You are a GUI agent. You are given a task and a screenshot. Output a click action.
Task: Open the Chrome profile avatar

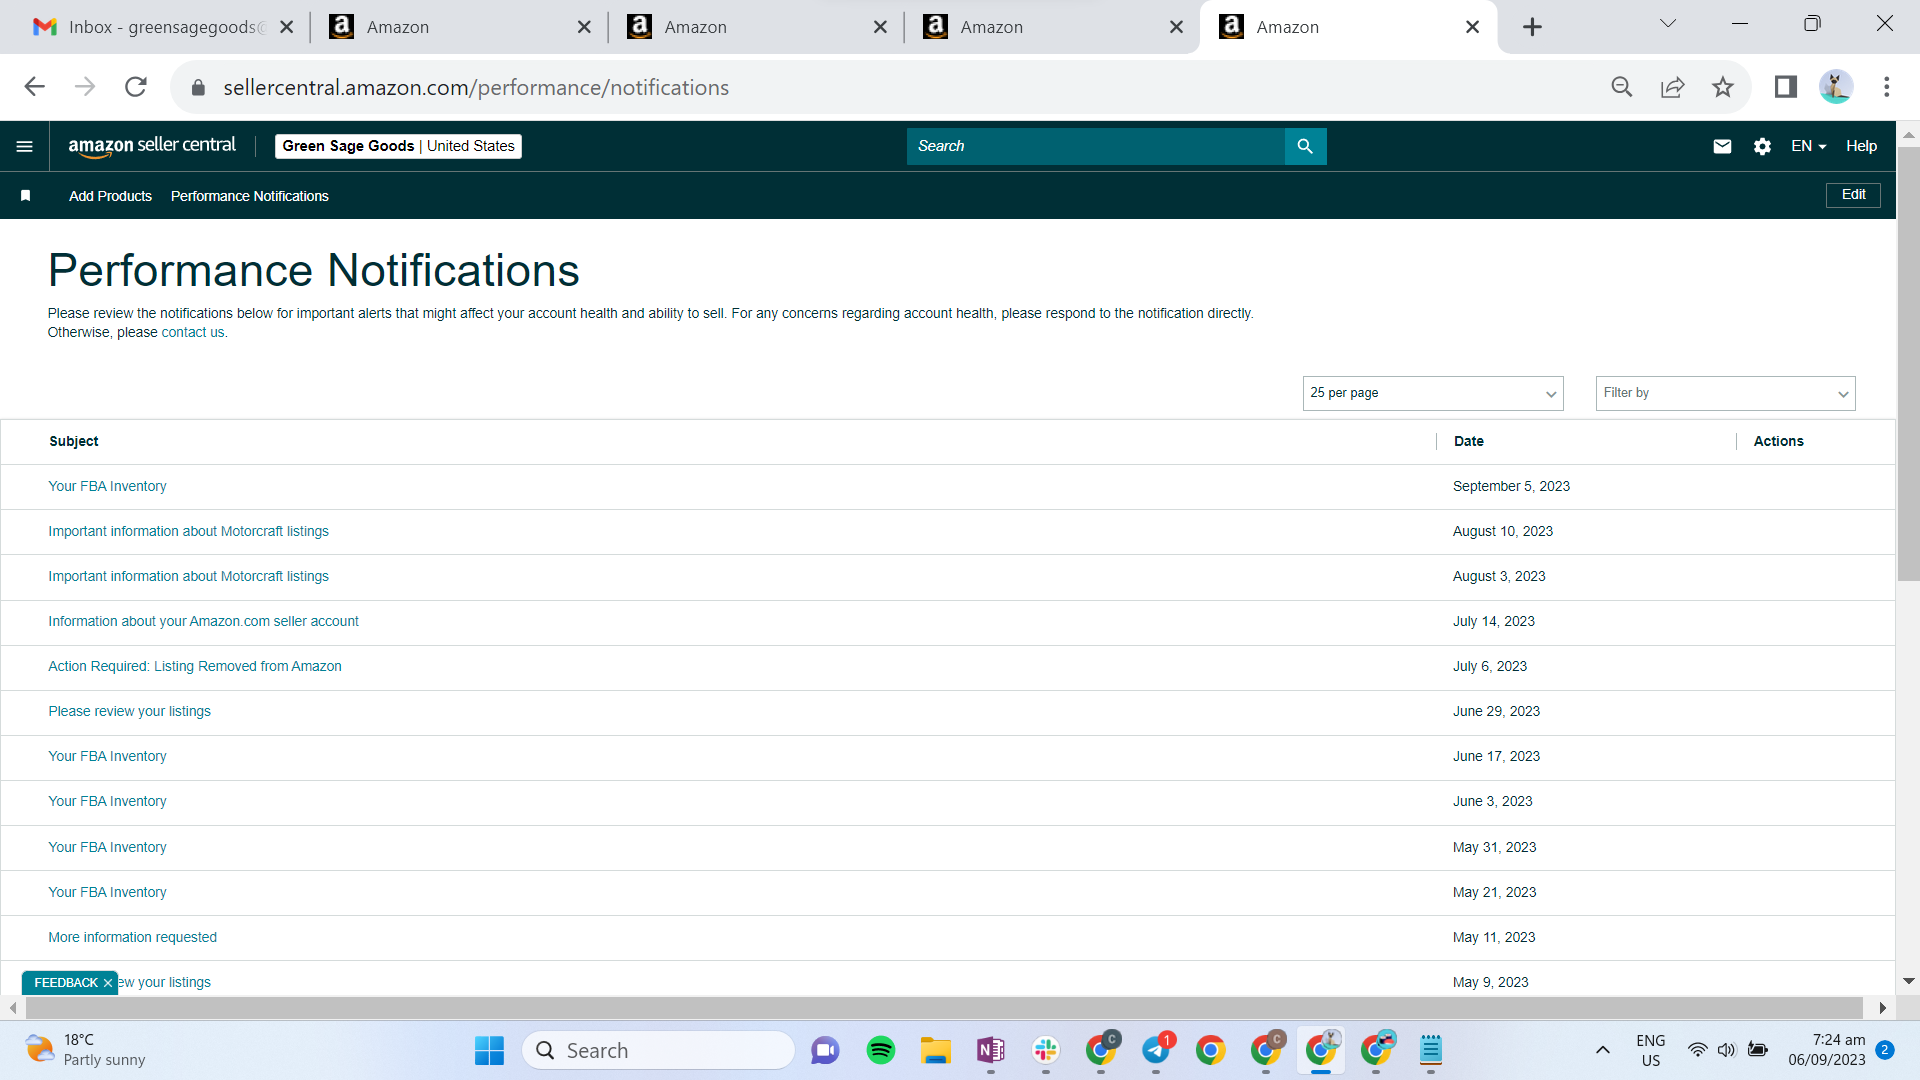point(1836,87)
